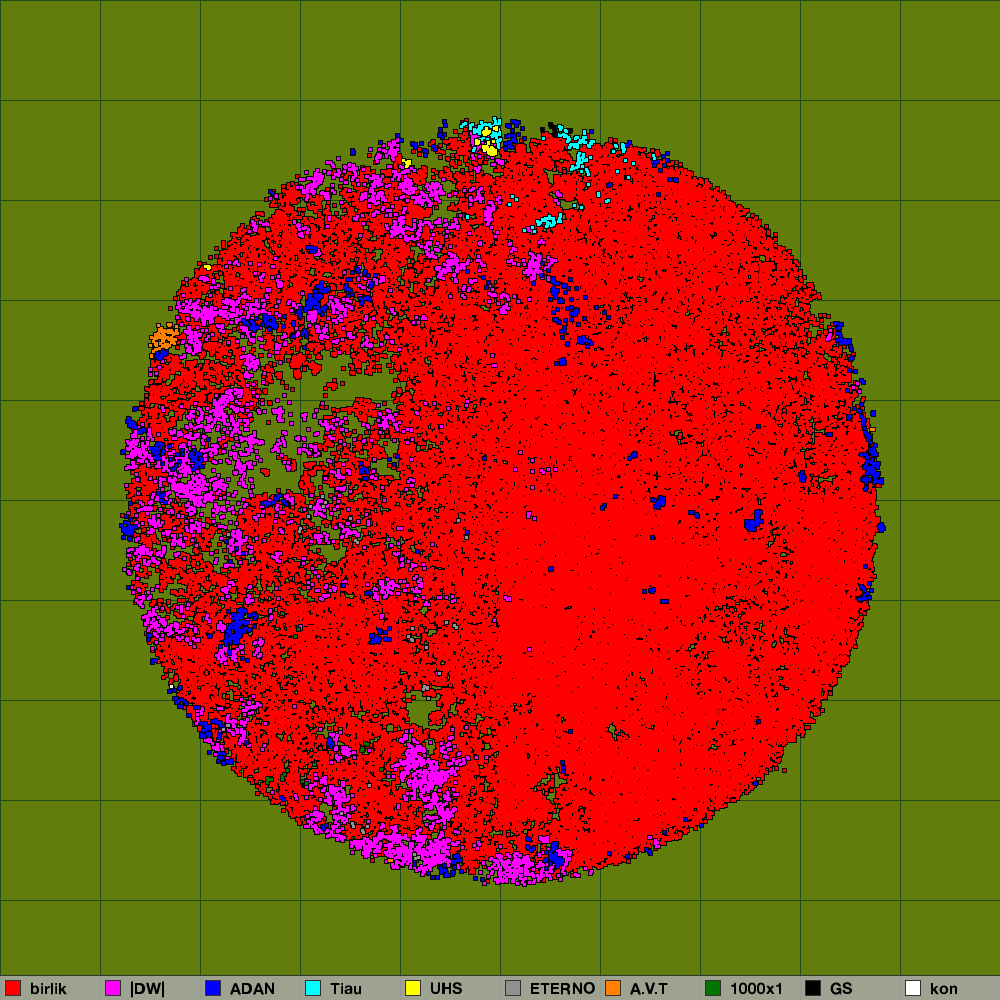The image size is (1000, 1000).
Task: Click the red birlik legend swatch
Action: [13, 988]
